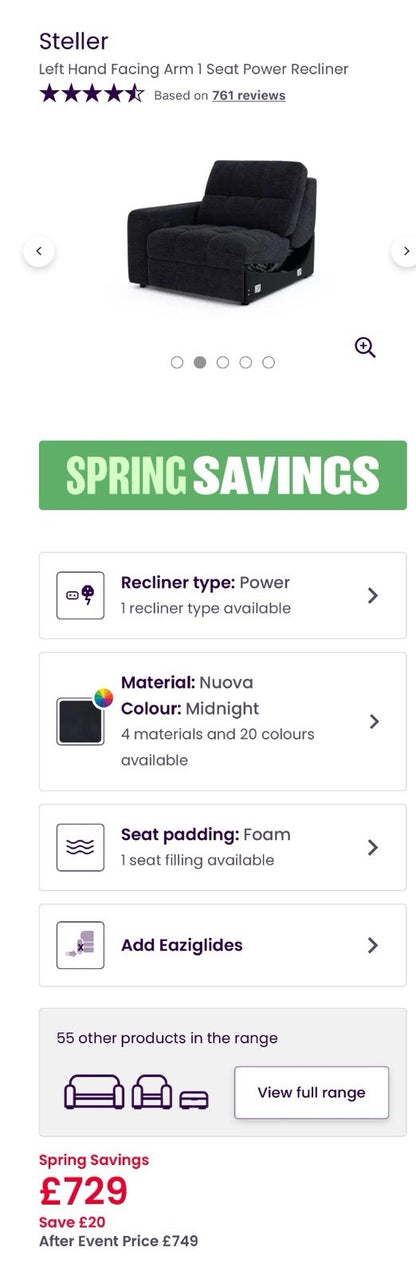
Task: Click the Eaziglides icon
Action: (x=81, y=945)
